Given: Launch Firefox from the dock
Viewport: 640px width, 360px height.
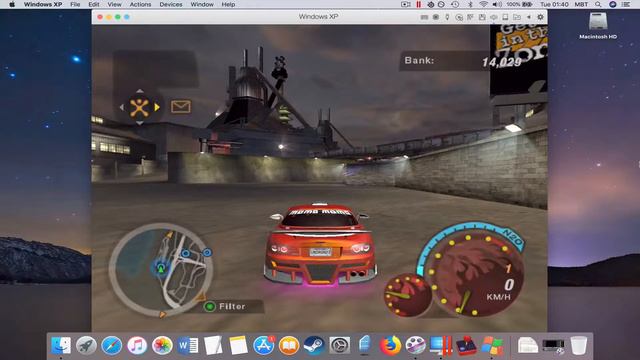Looking at the screenshot, I should click(390, 345).
